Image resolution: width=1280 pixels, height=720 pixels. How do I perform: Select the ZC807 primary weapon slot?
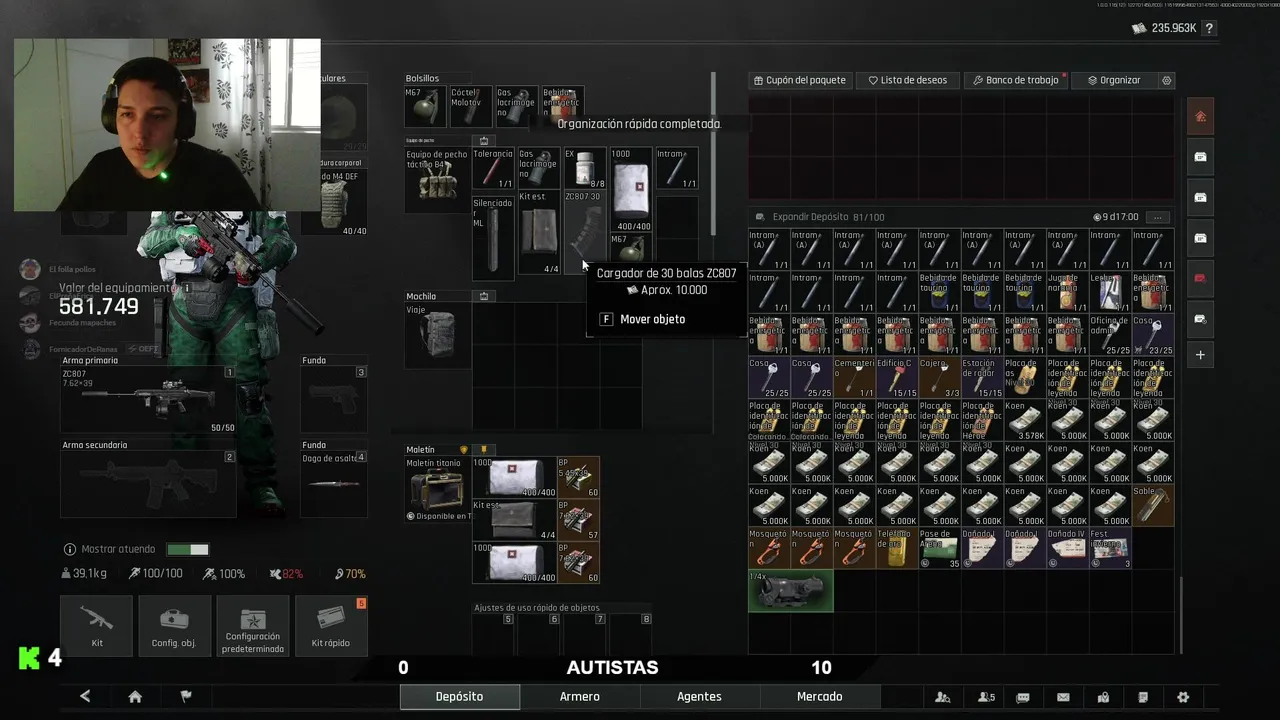(x=149, y=399)
